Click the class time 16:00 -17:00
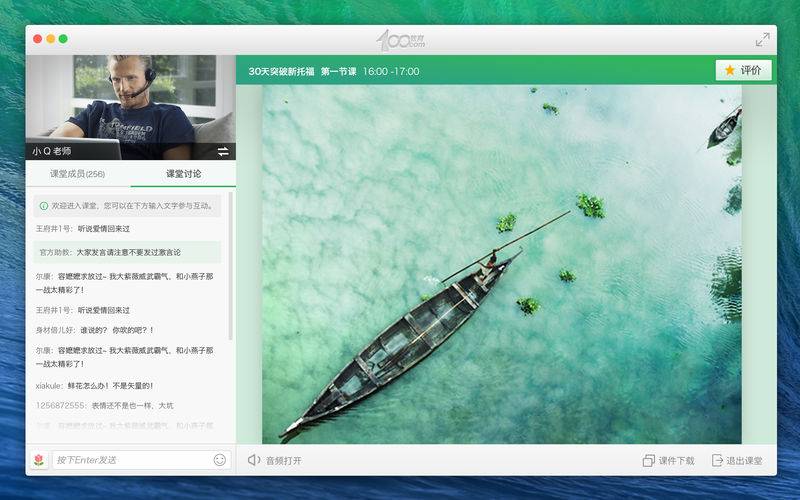 (391, 71)
